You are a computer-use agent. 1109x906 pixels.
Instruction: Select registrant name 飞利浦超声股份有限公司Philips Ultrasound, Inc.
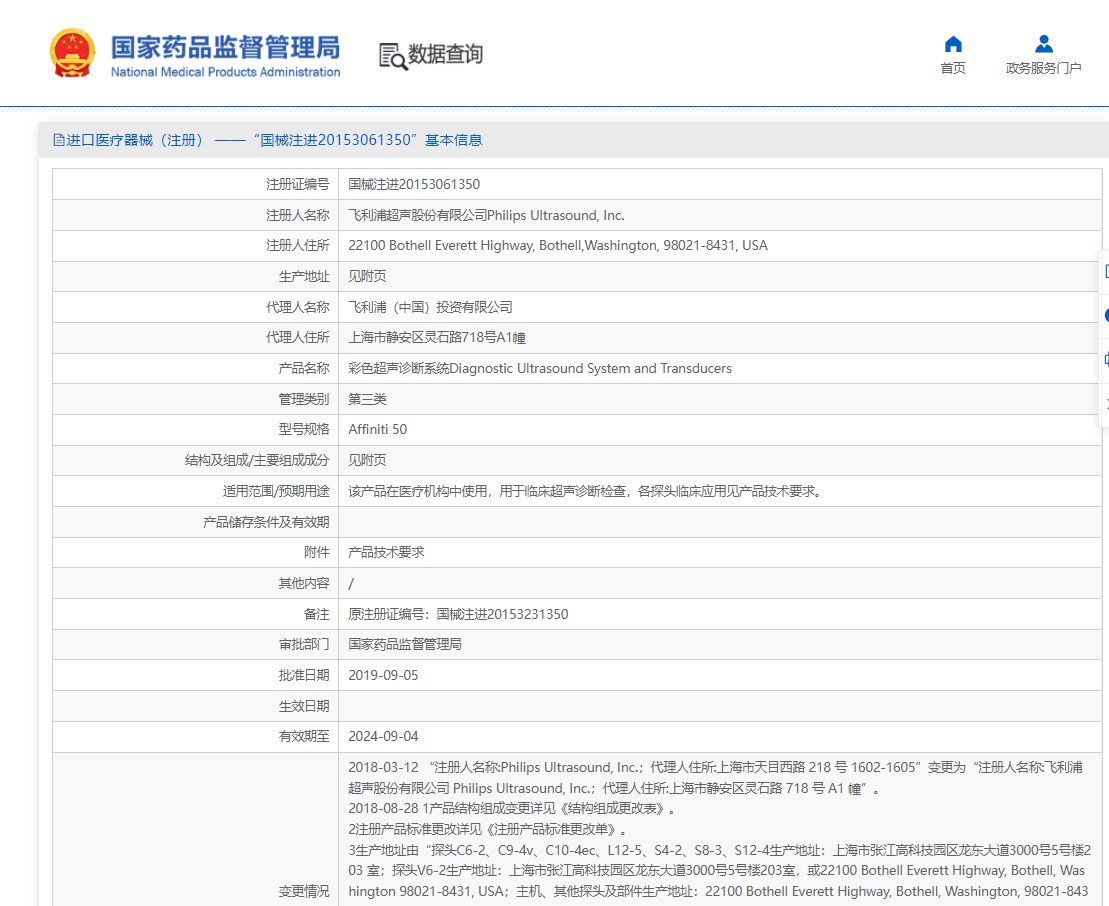tap(486, 215)
